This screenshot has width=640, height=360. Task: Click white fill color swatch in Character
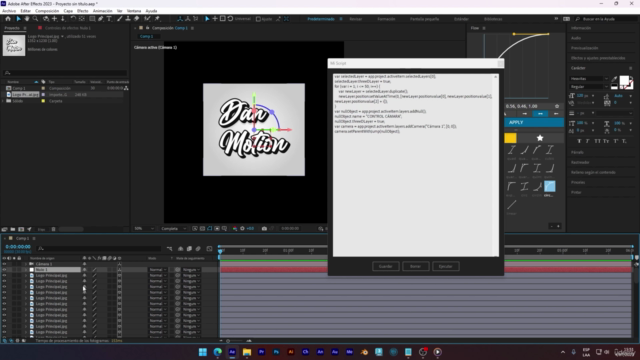click(x=624, y=80)
